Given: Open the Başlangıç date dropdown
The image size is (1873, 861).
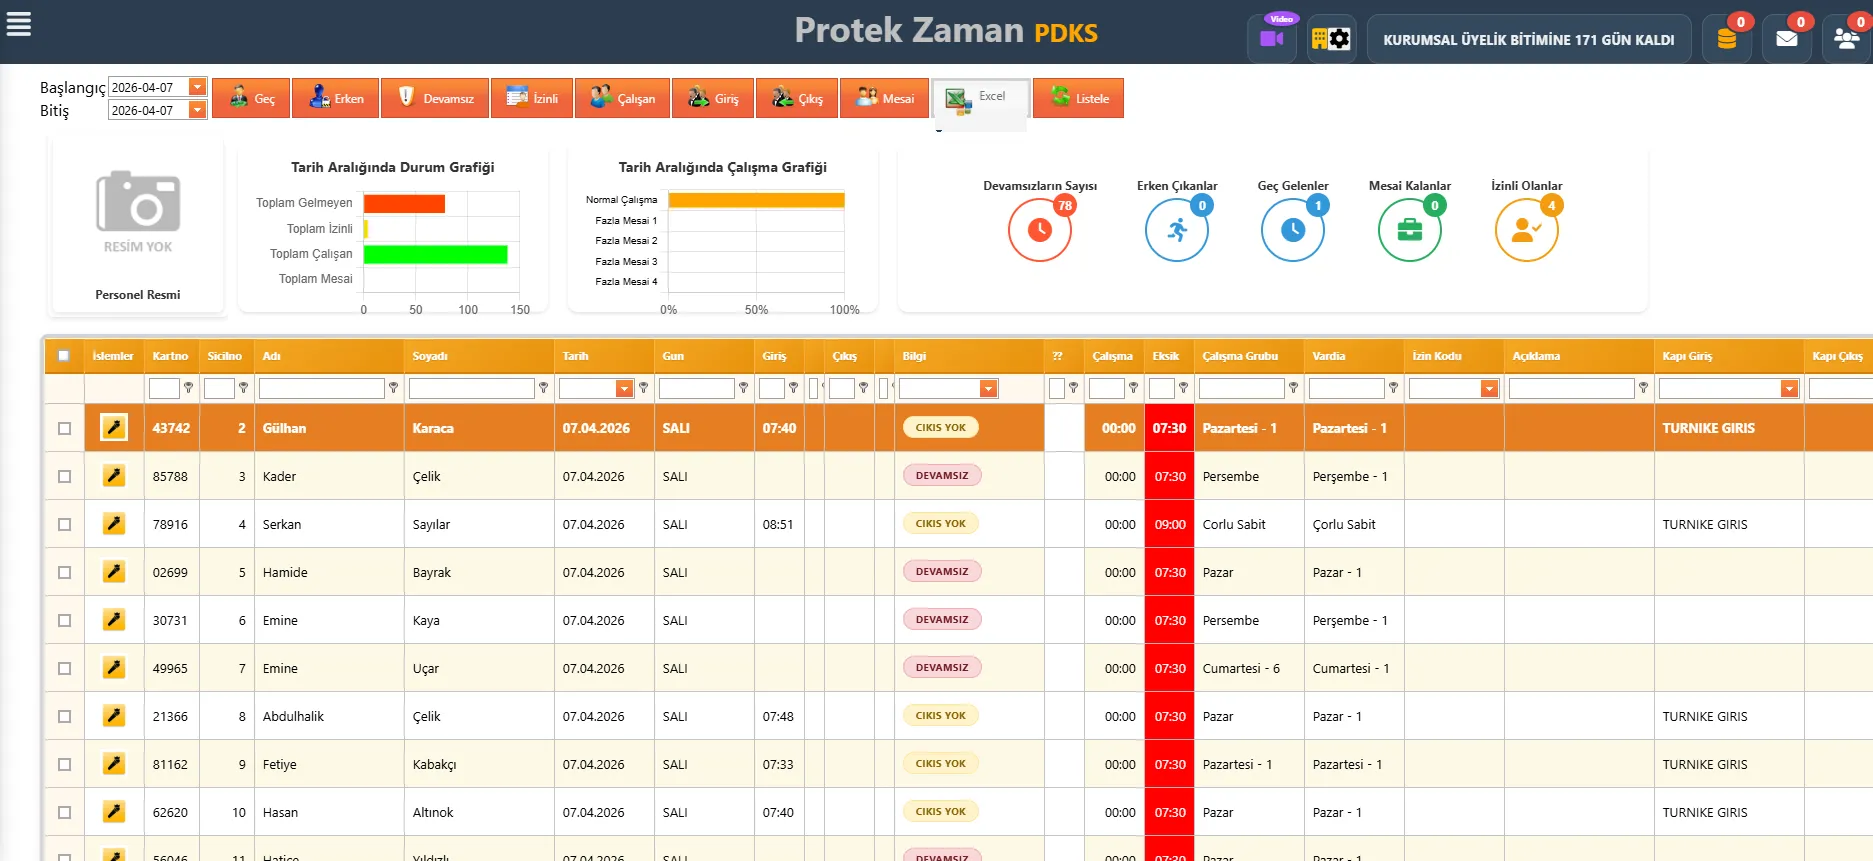Looking at the screenshot, I should point(197,88).
